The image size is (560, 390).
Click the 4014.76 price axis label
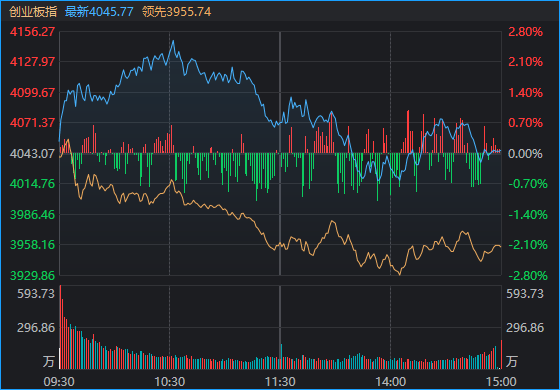[32, 184]
